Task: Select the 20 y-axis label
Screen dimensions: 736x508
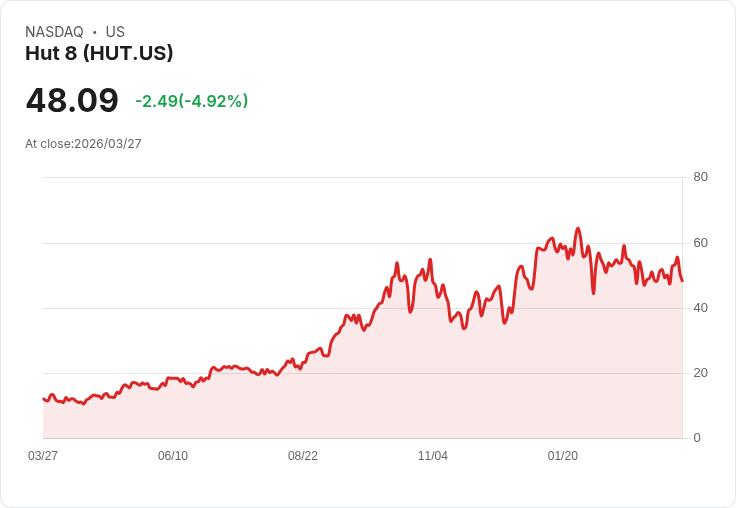Action: pos(700,373)
